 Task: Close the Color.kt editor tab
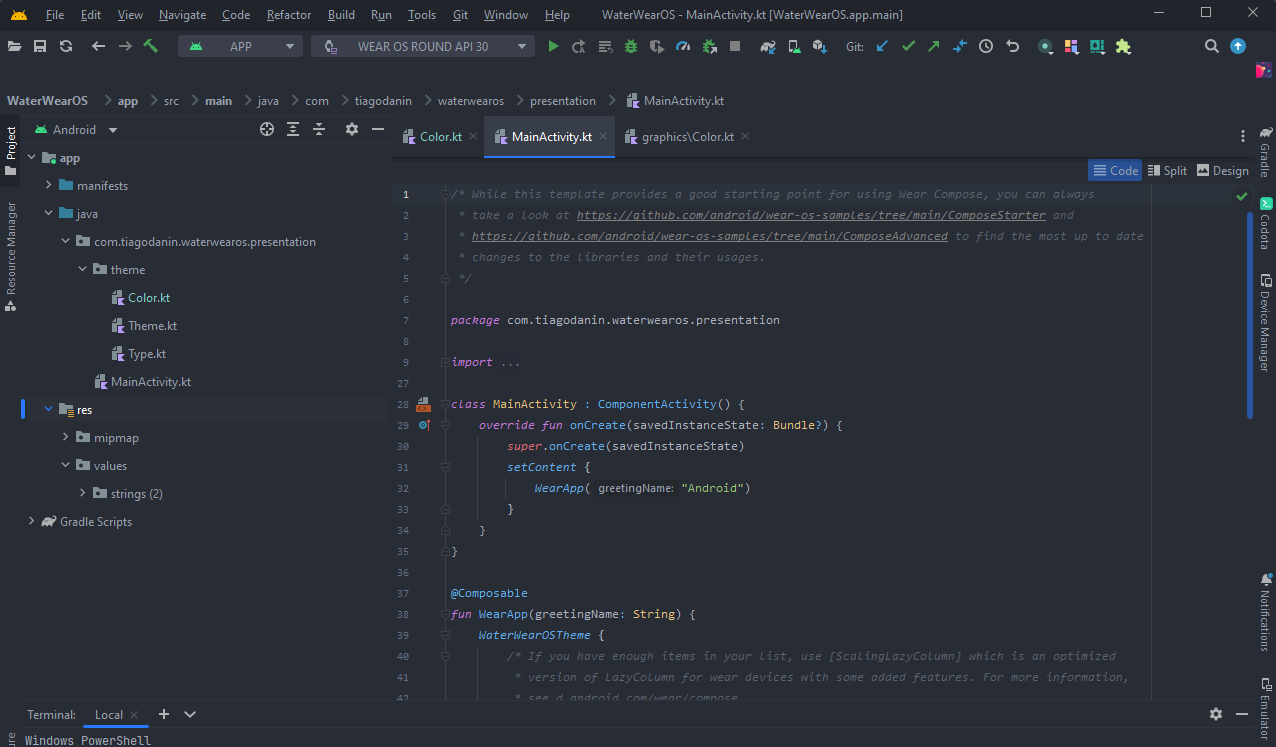pos(473,137)
